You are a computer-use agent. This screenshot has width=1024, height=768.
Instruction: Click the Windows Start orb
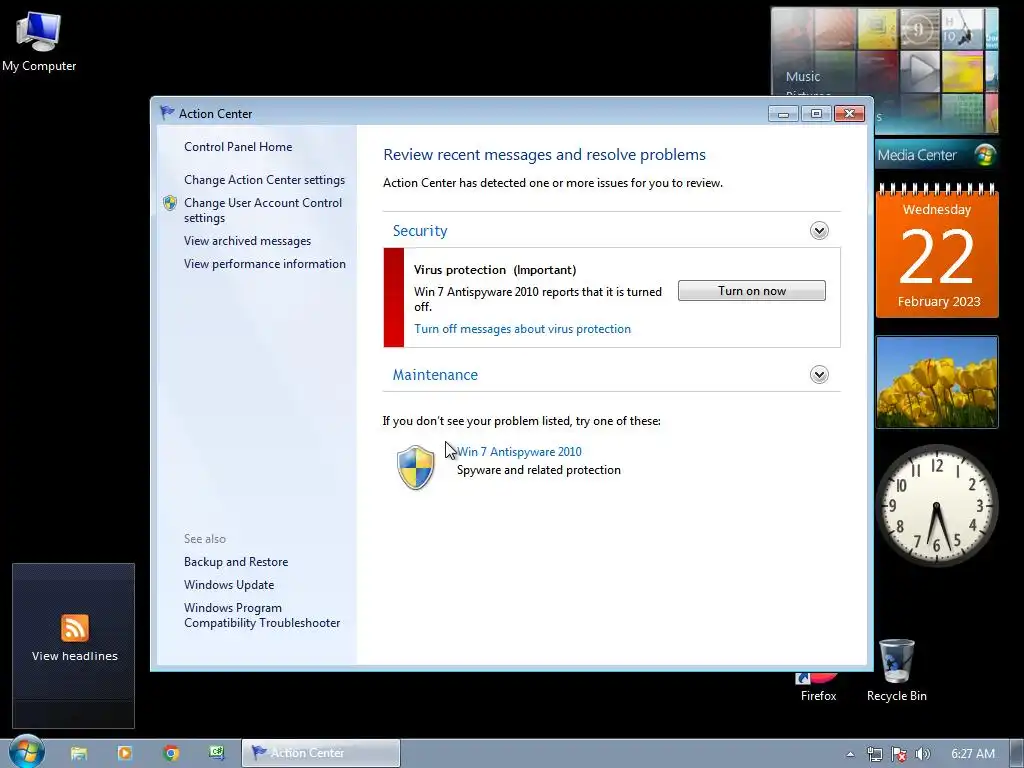point(26,752)
